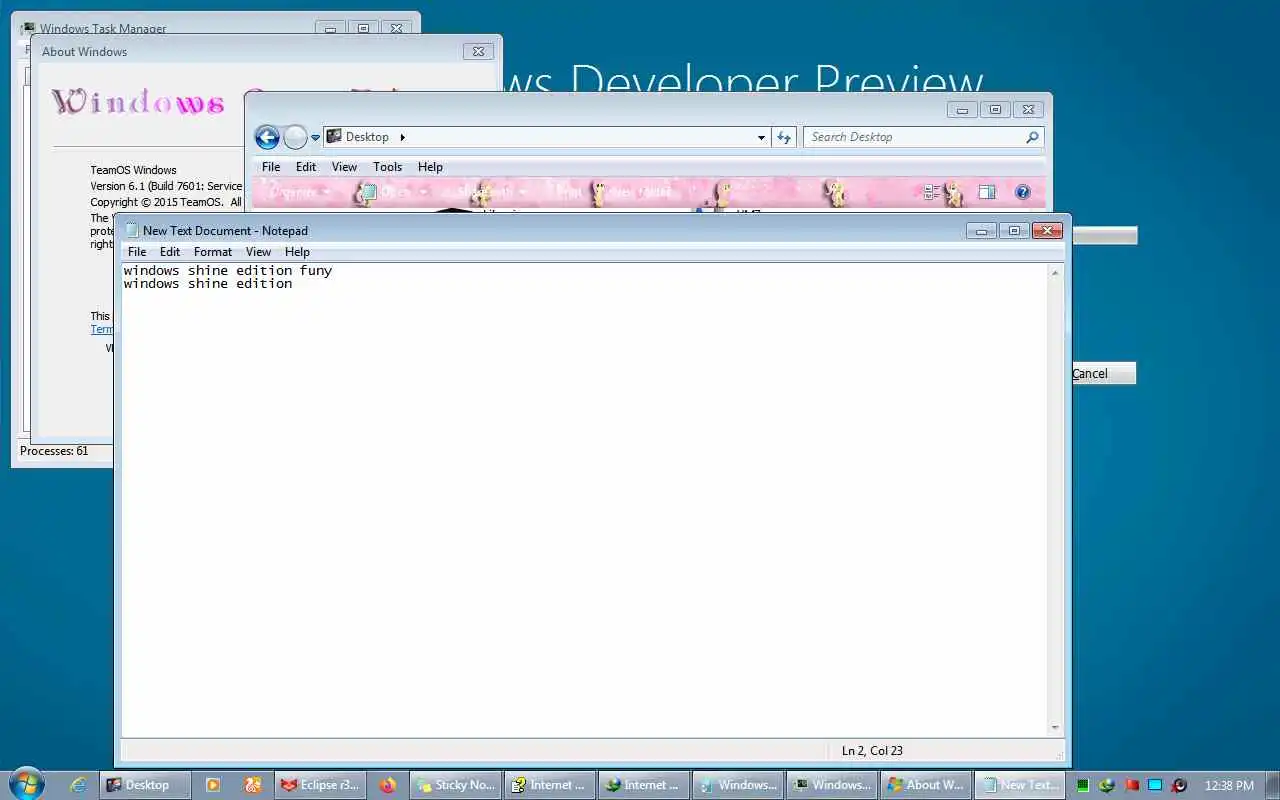The width and height of the screenshot is (1280, 800).
Task: Switch to the New Text... taskbar button
Action: coord(1020,785)
